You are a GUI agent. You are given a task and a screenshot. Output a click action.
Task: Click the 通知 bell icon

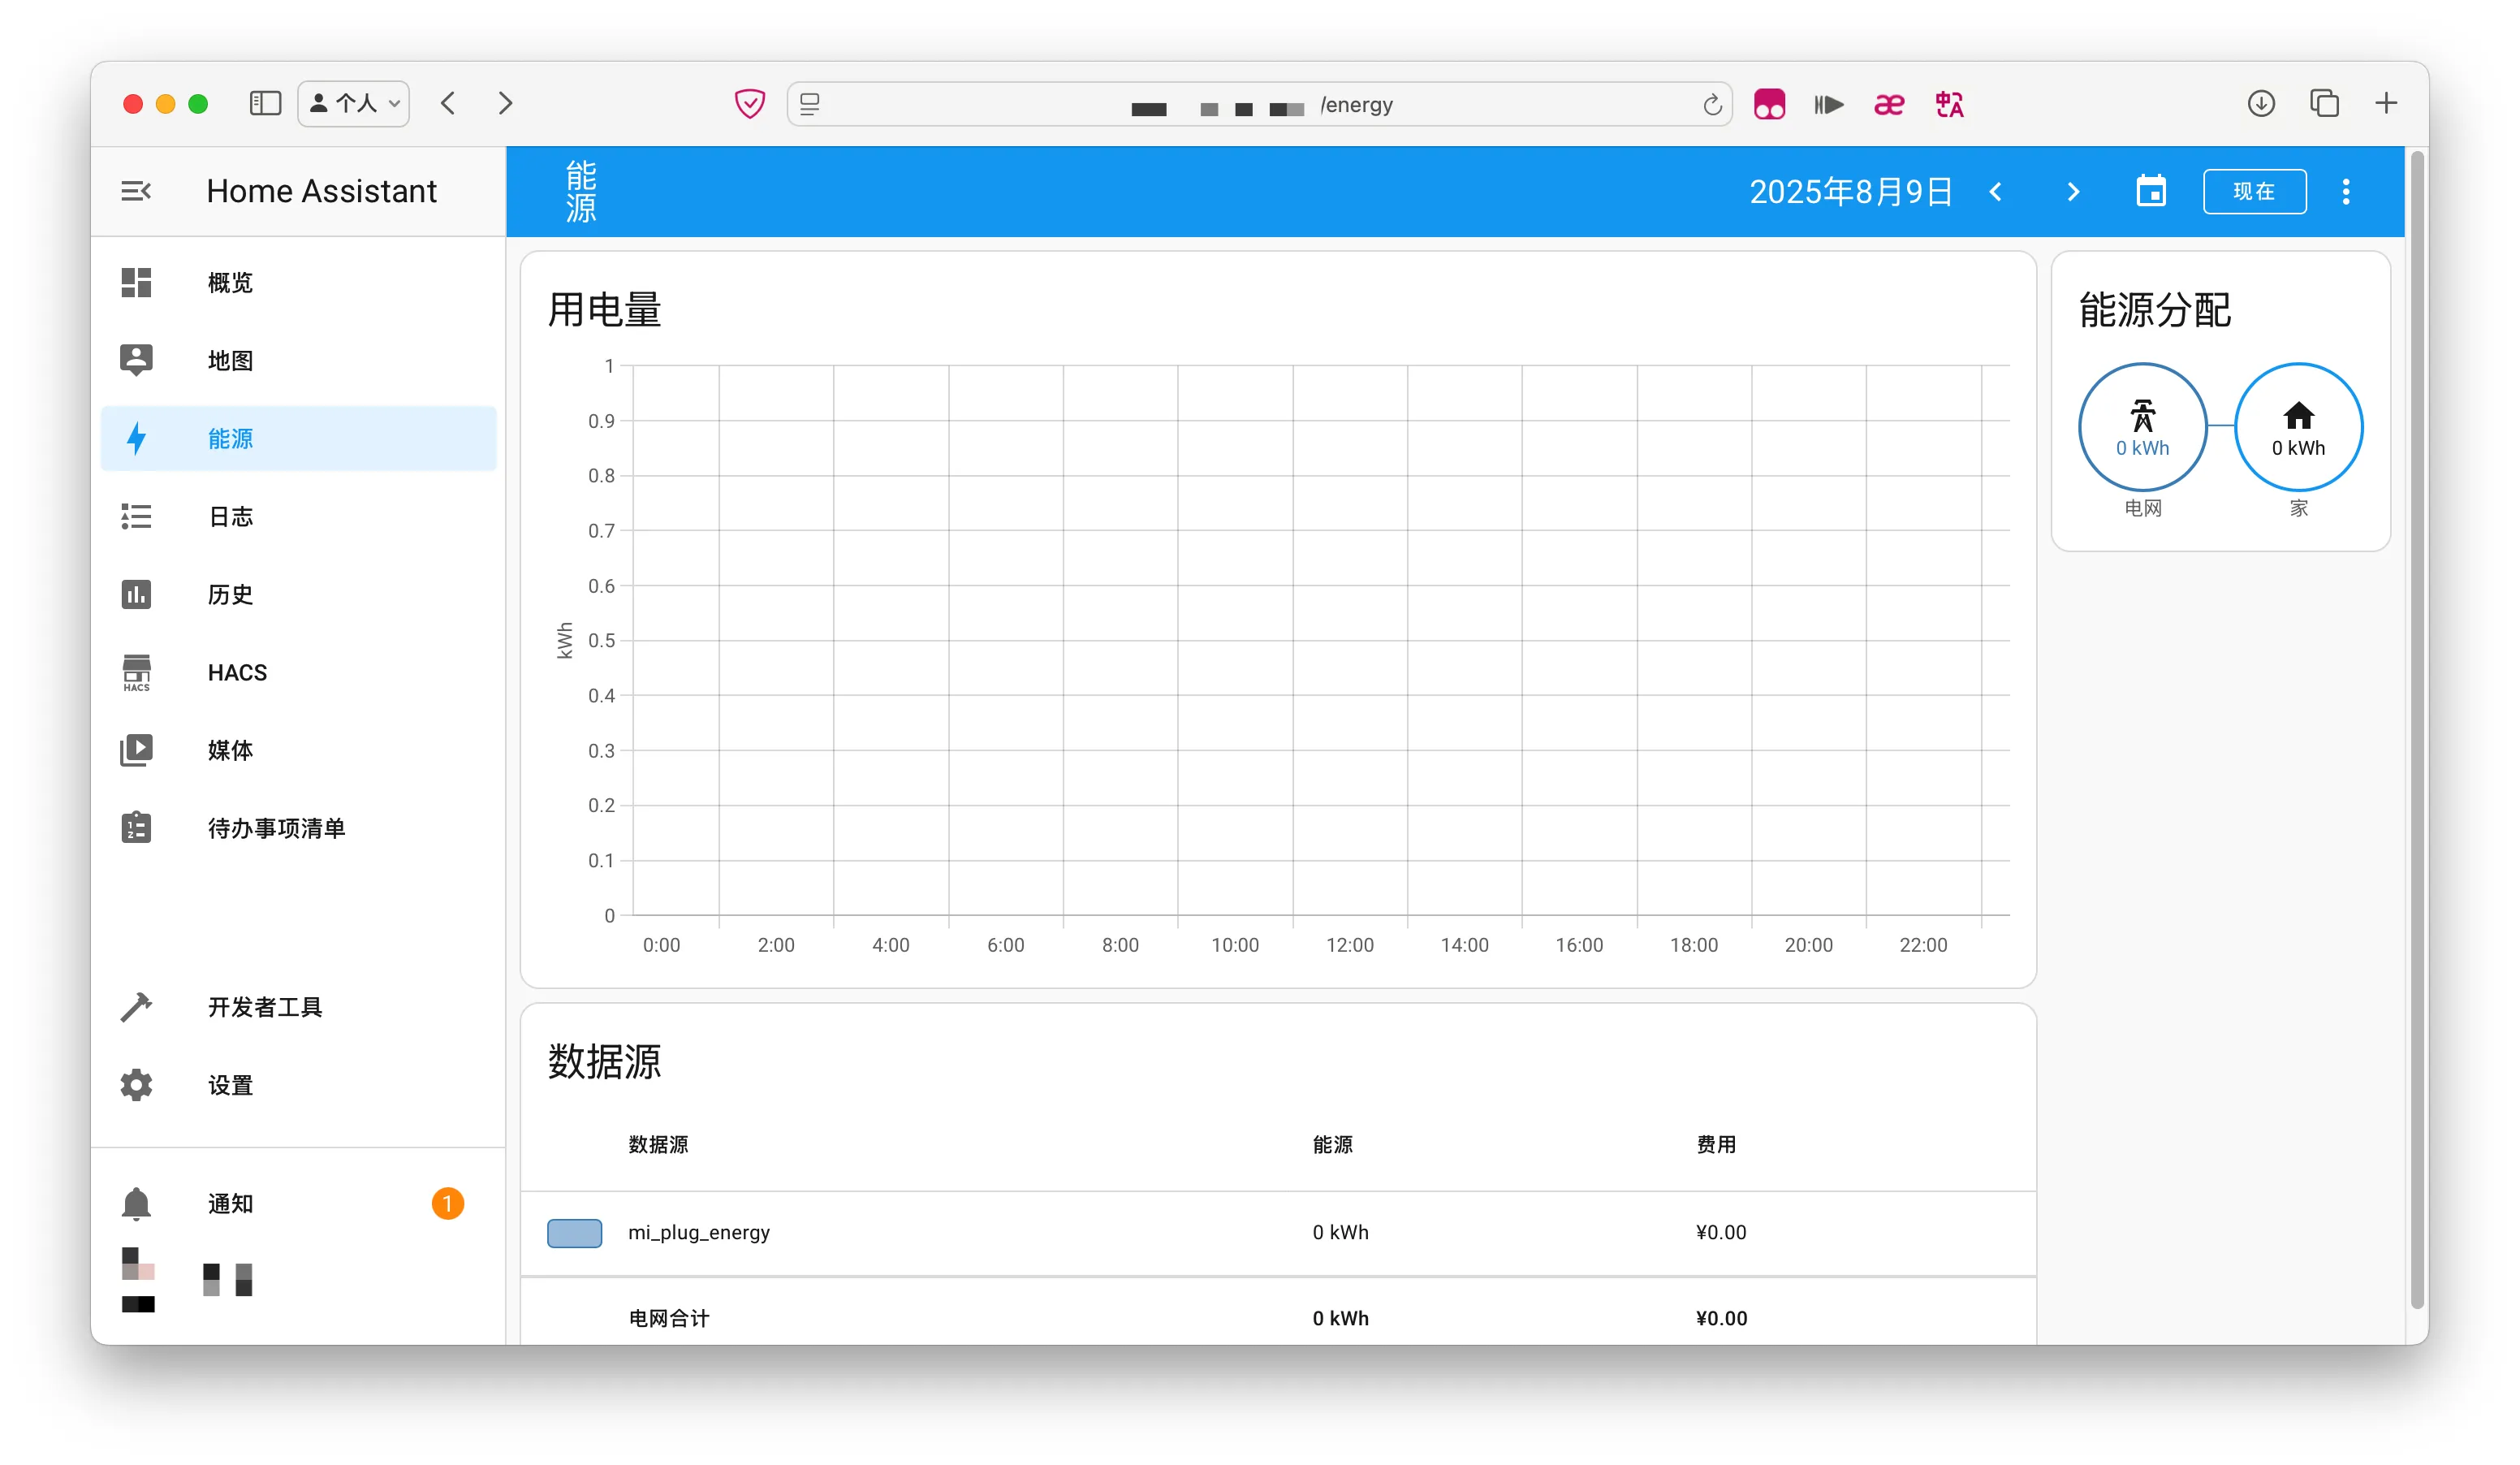coord(136,1204)
